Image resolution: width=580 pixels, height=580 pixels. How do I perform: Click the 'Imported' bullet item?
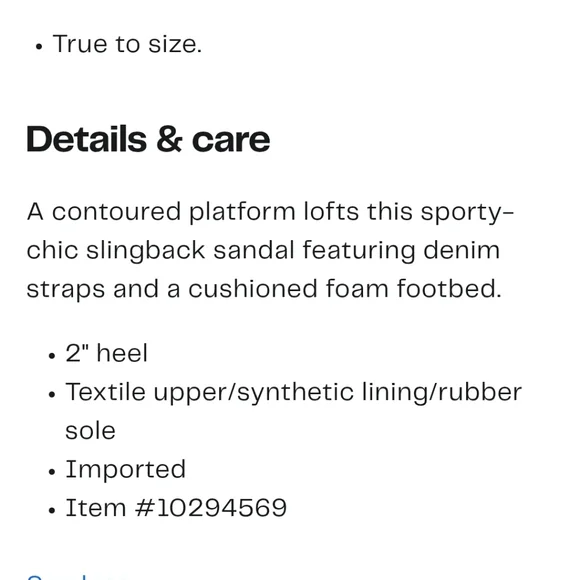tap(125, 469)
